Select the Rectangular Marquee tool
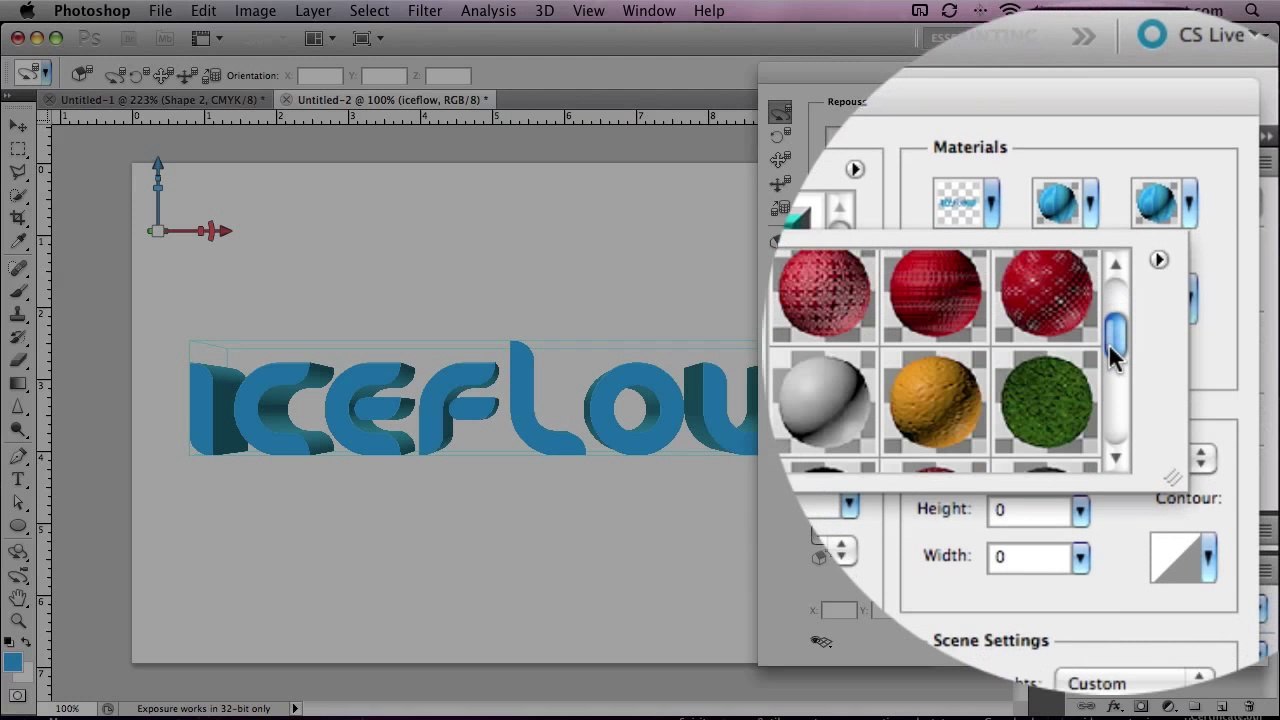 coord(18,149)
